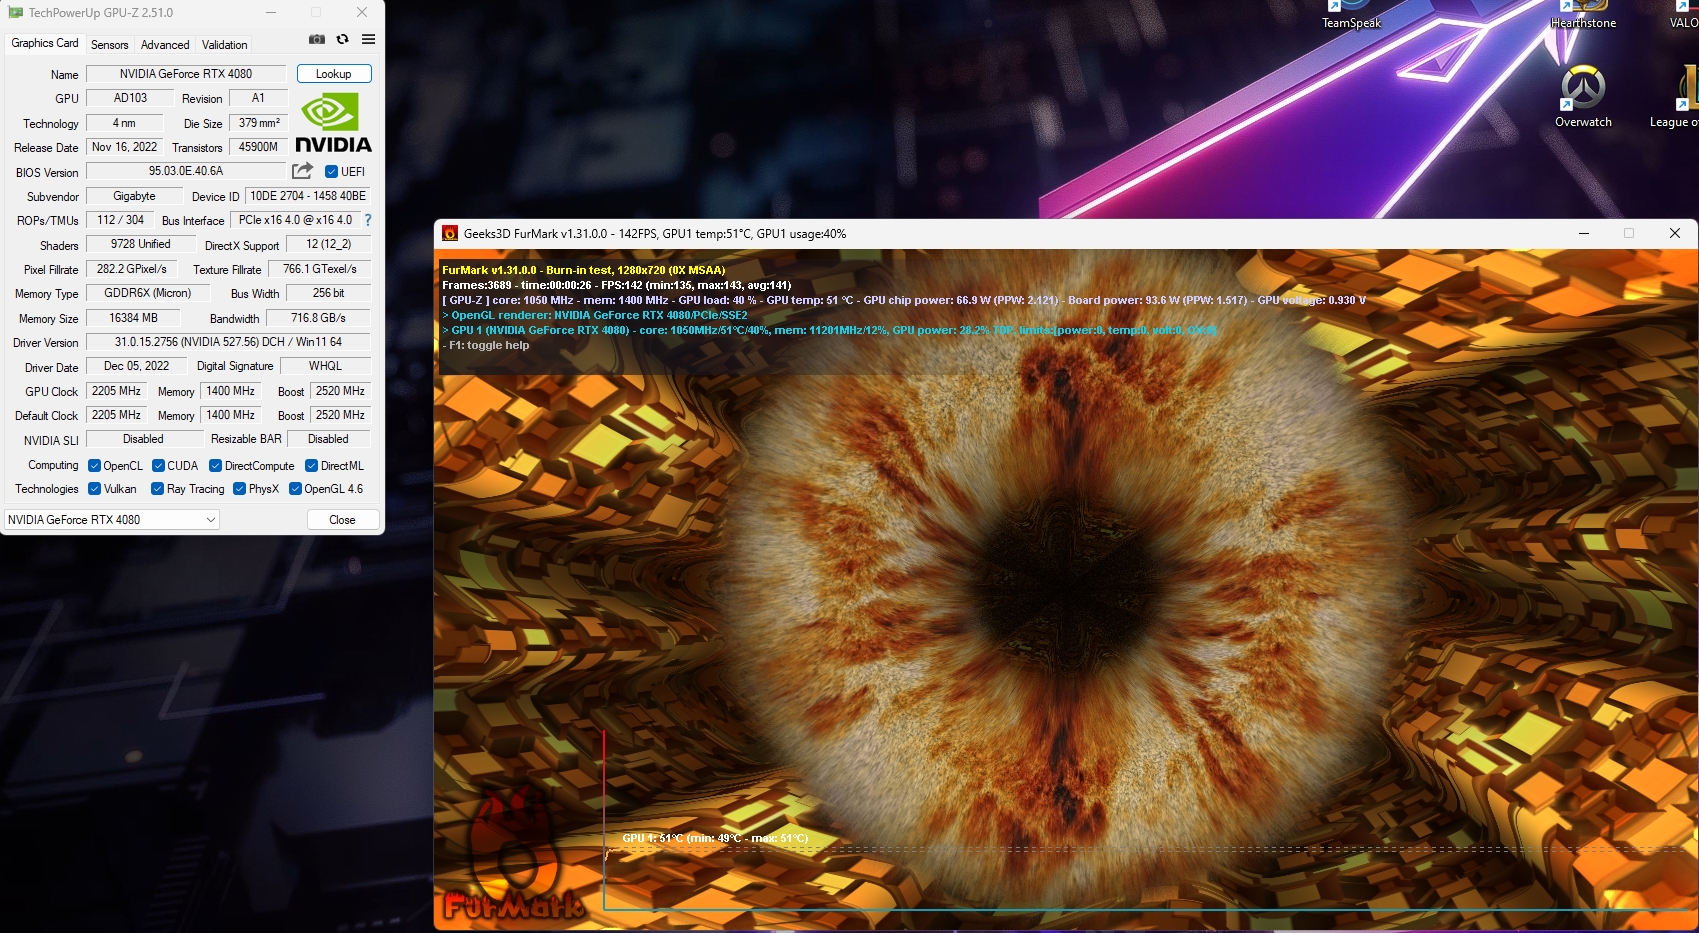This screenshot has height=933, width=1699.
Task: Open the Overwatch desktop shortcut
Action: coord(1583,96)
